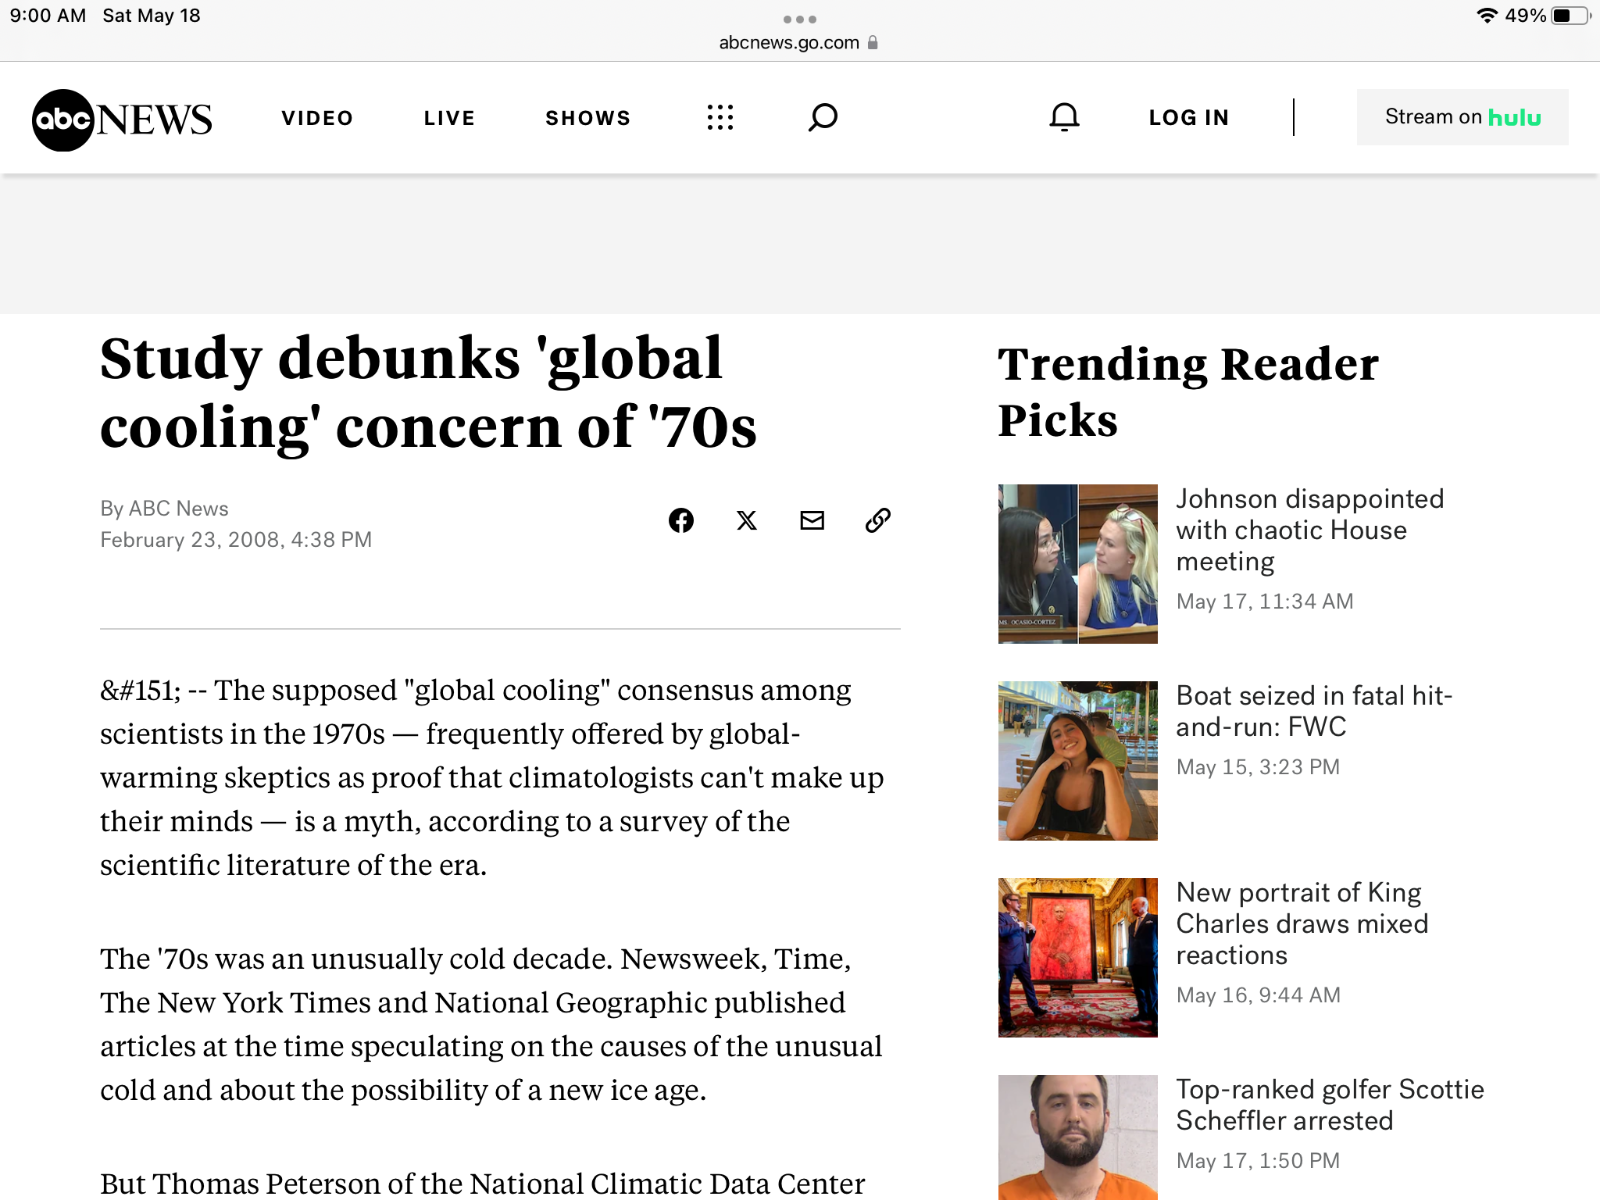
Task: Tap the smiling woman hit-and-run thumbnail
Action: [1078, 761]
